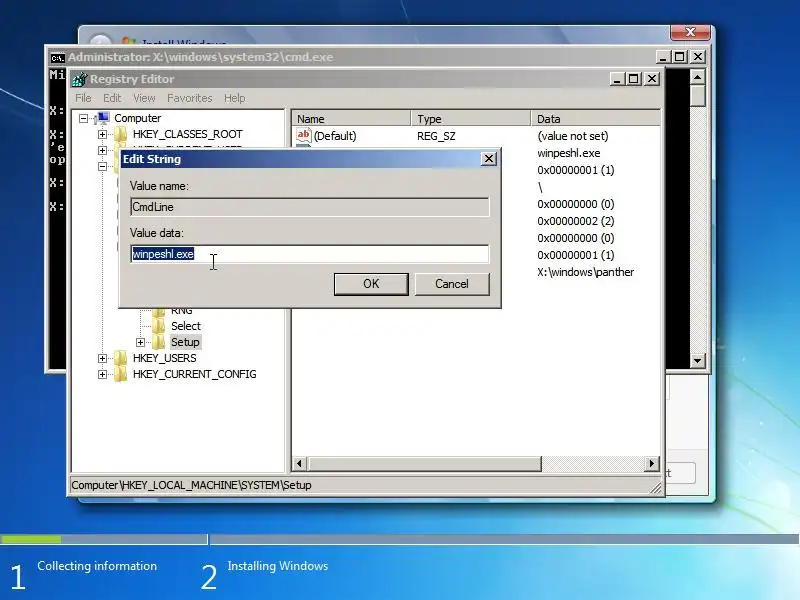800x600 pixels.
Task: Select HKEY_USERS folder icon
Action: (120, 358)
